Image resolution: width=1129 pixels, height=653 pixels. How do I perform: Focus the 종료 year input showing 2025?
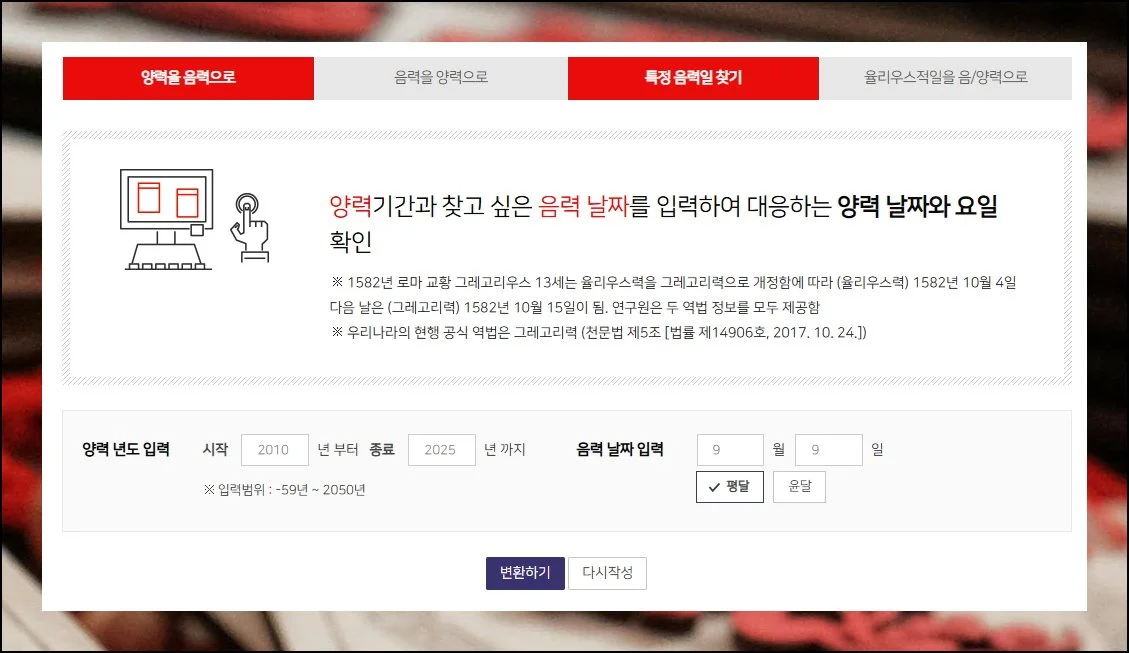pyautogui.click(x=441, y=450)
